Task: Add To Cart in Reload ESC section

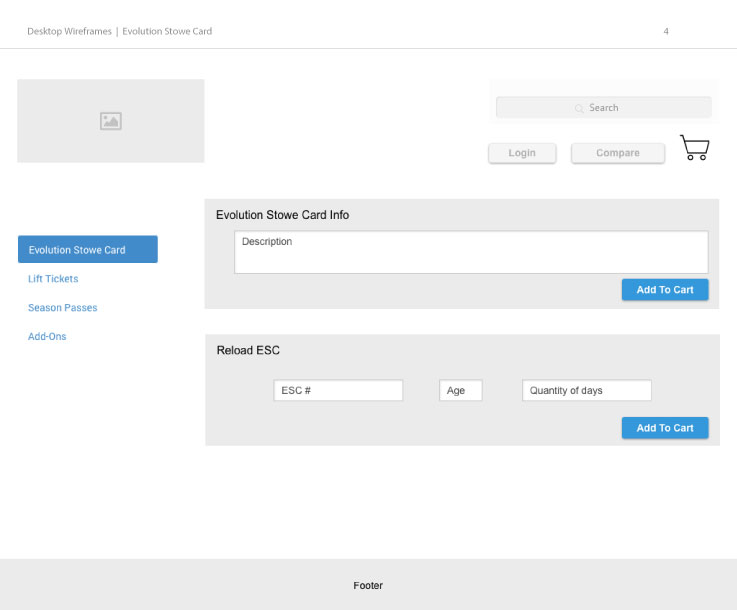Action: [x=664, y=428]
